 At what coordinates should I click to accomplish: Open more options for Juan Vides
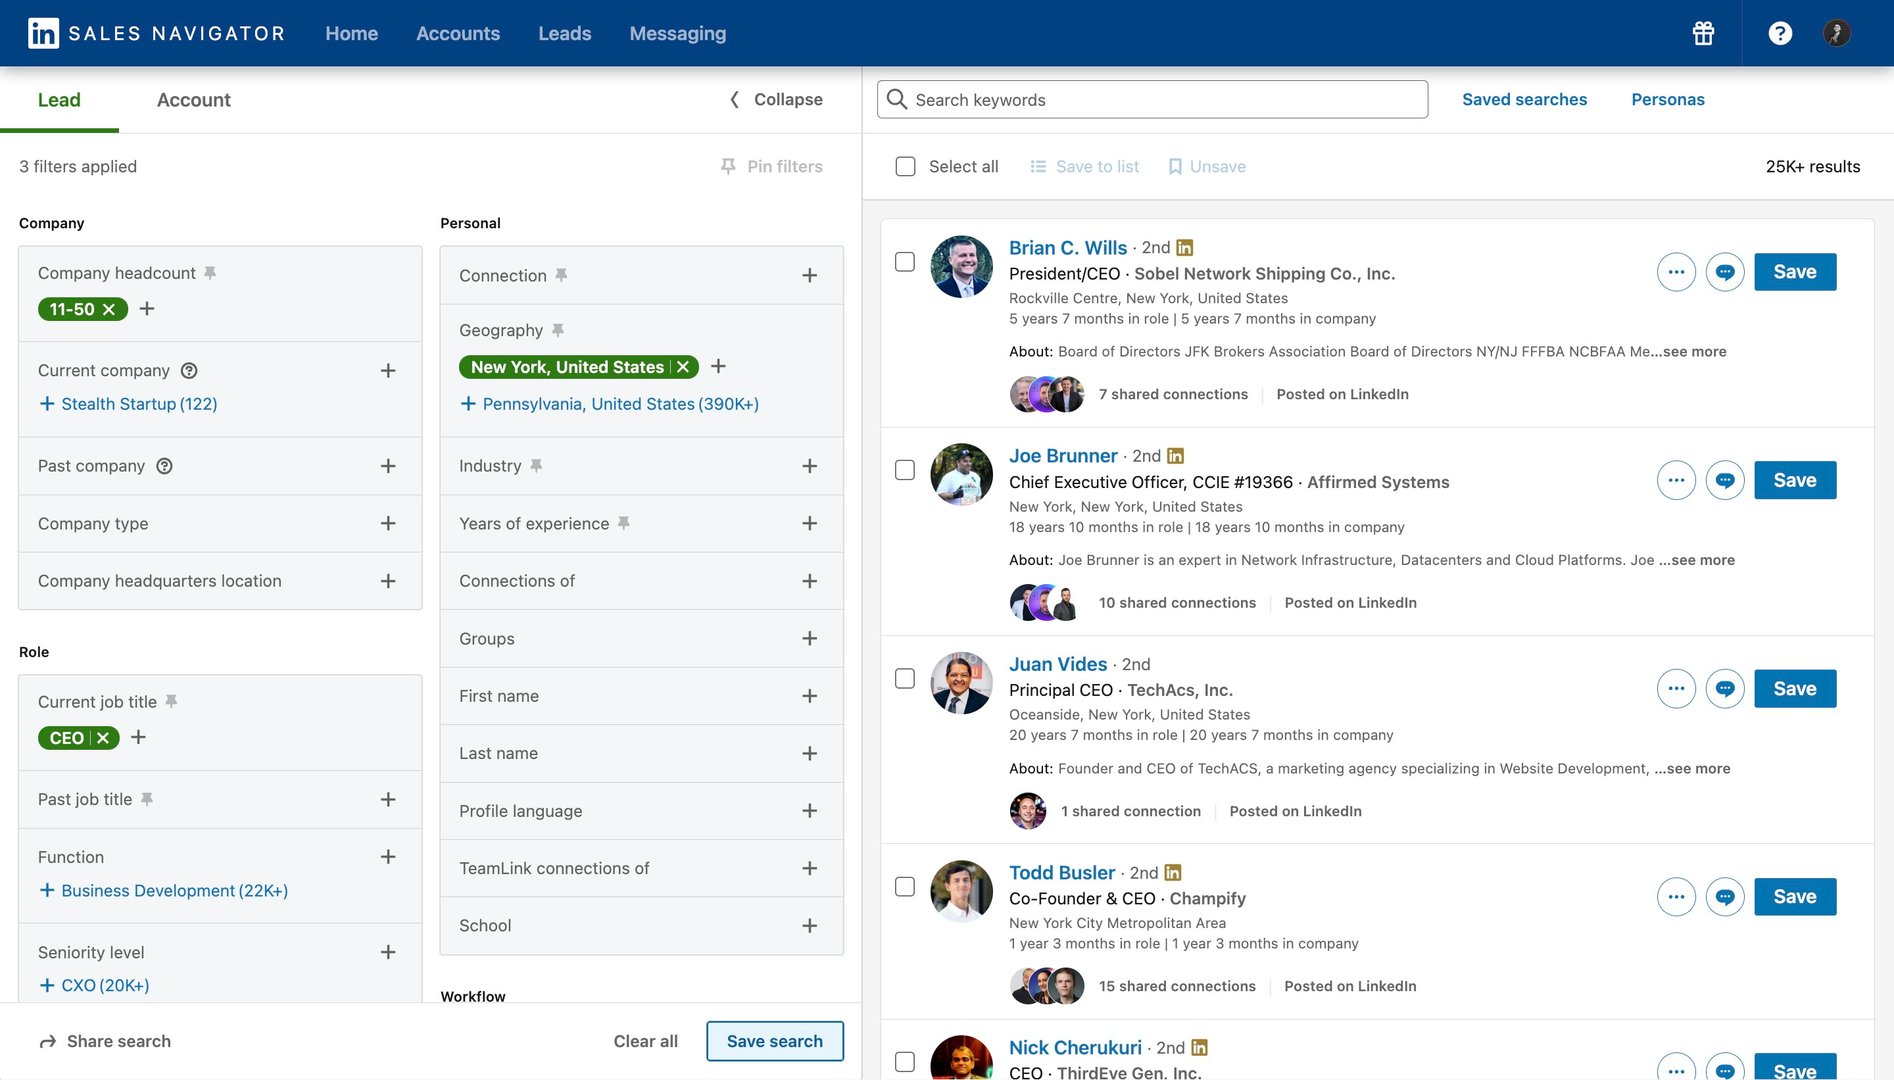click(1676, 689)
